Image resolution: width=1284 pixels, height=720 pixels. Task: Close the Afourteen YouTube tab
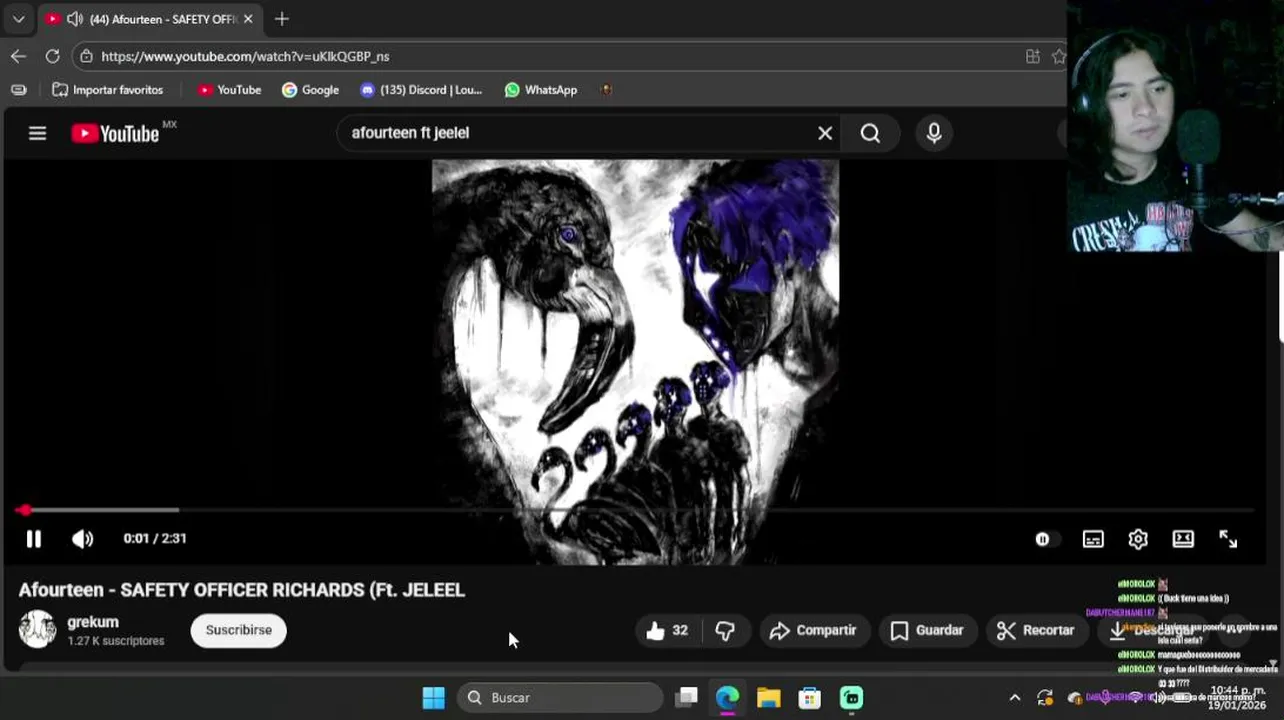[248, 19]
